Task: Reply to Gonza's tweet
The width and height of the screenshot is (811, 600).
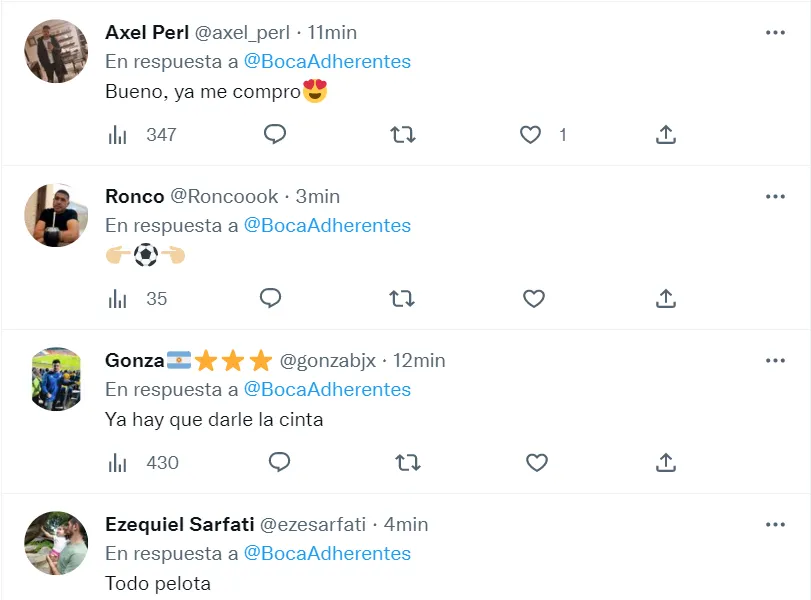Action: click(x=279, y=462)
